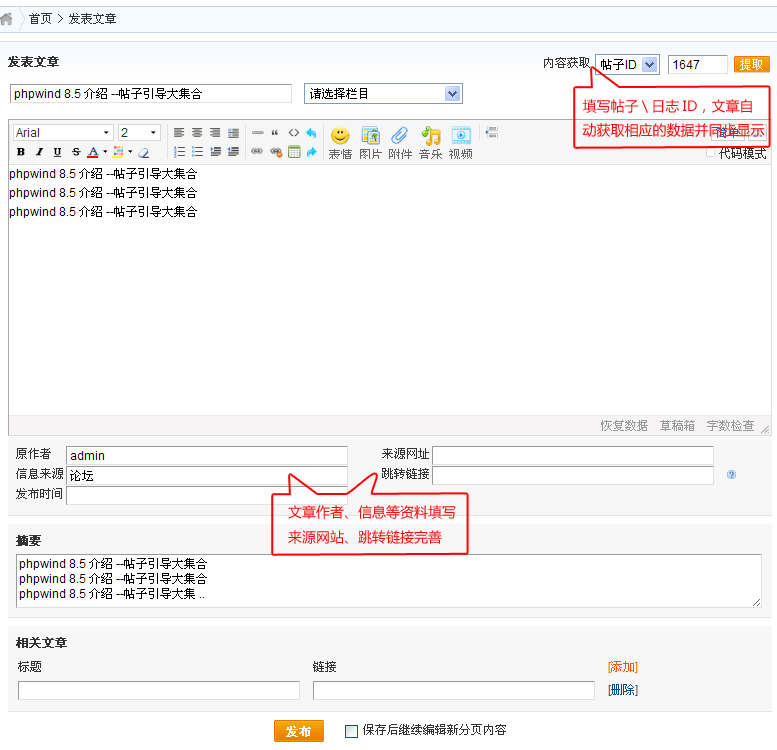Insert a blockquote
Screen dimensions: 777x750
(275, 133)
